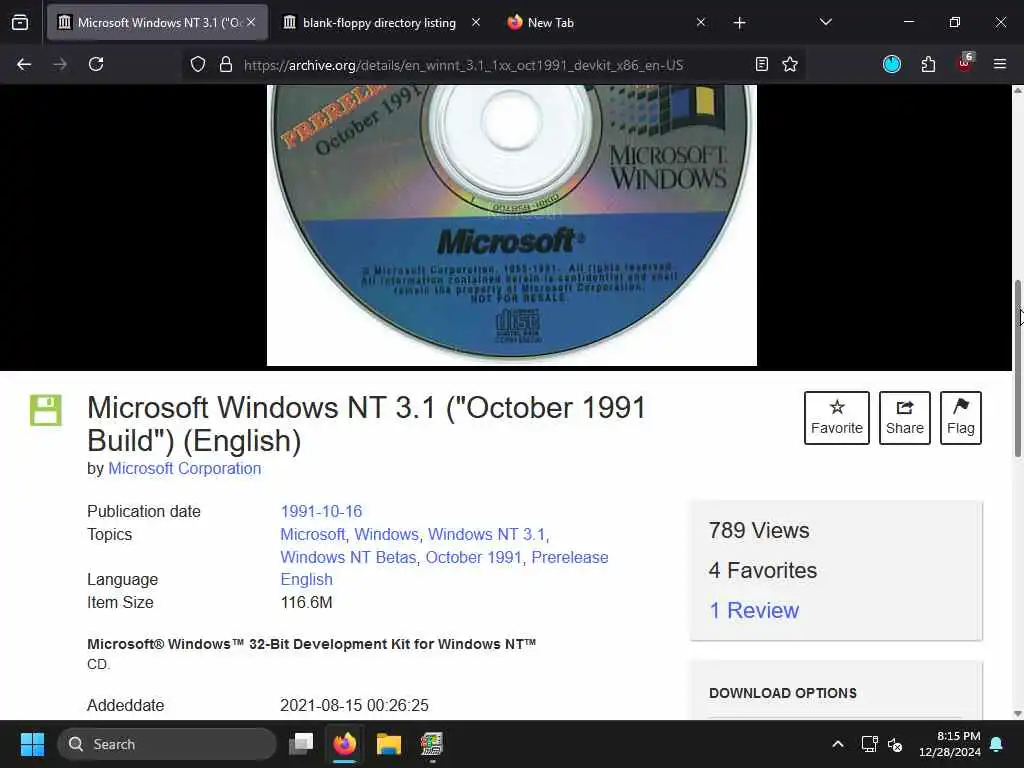
Task: Expand the list all tabs chevron
Action: [825, 22]
